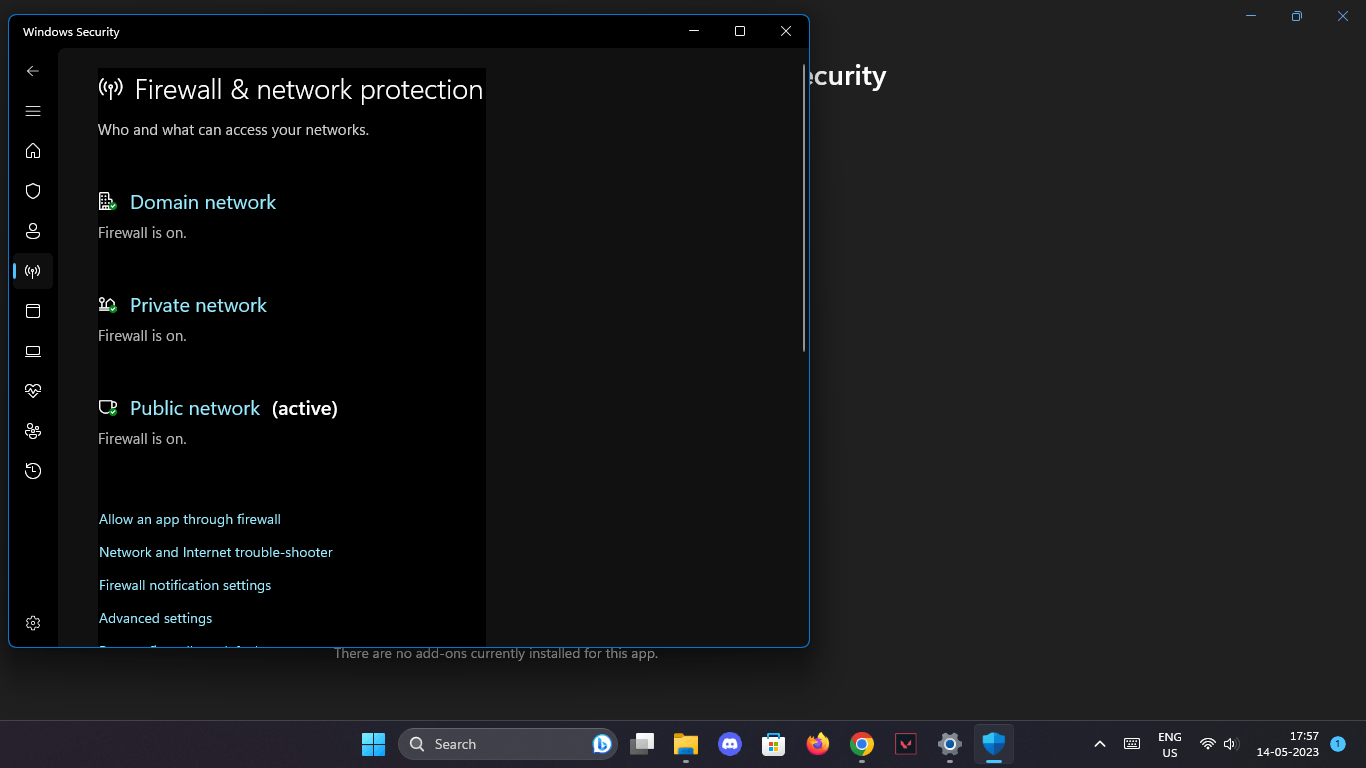1366x768 pixels.
Task: Open the Valorant icon on taskbar
Action: tap(906, 744)
